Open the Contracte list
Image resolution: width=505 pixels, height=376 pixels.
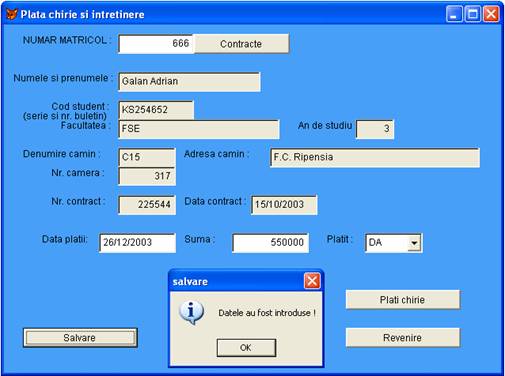[241, 44]
